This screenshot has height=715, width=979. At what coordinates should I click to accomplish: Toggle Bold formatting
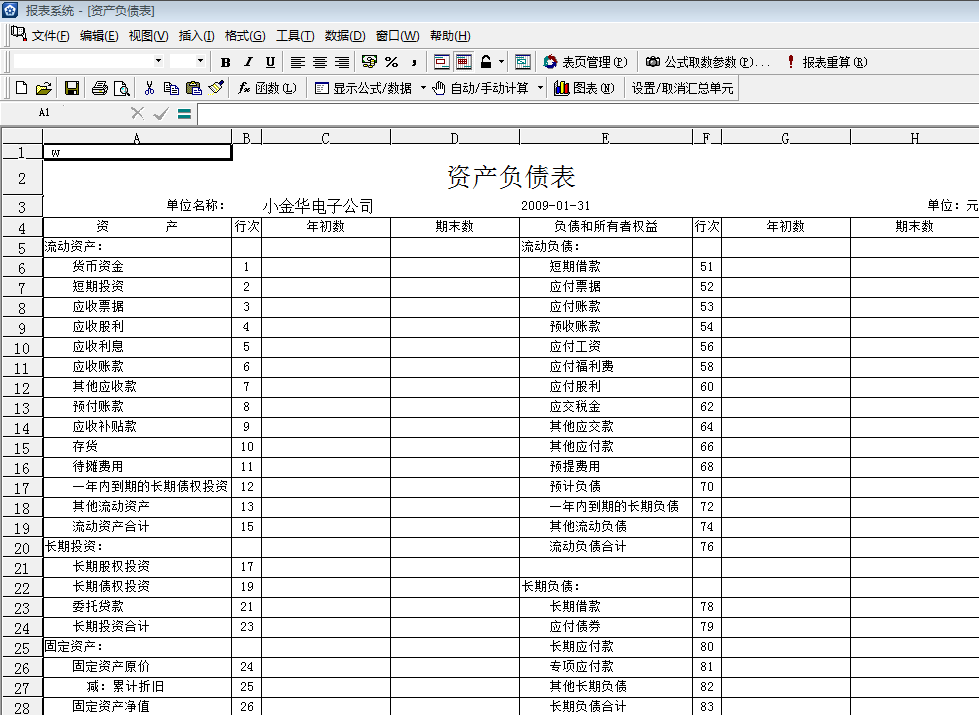(226, 62)
